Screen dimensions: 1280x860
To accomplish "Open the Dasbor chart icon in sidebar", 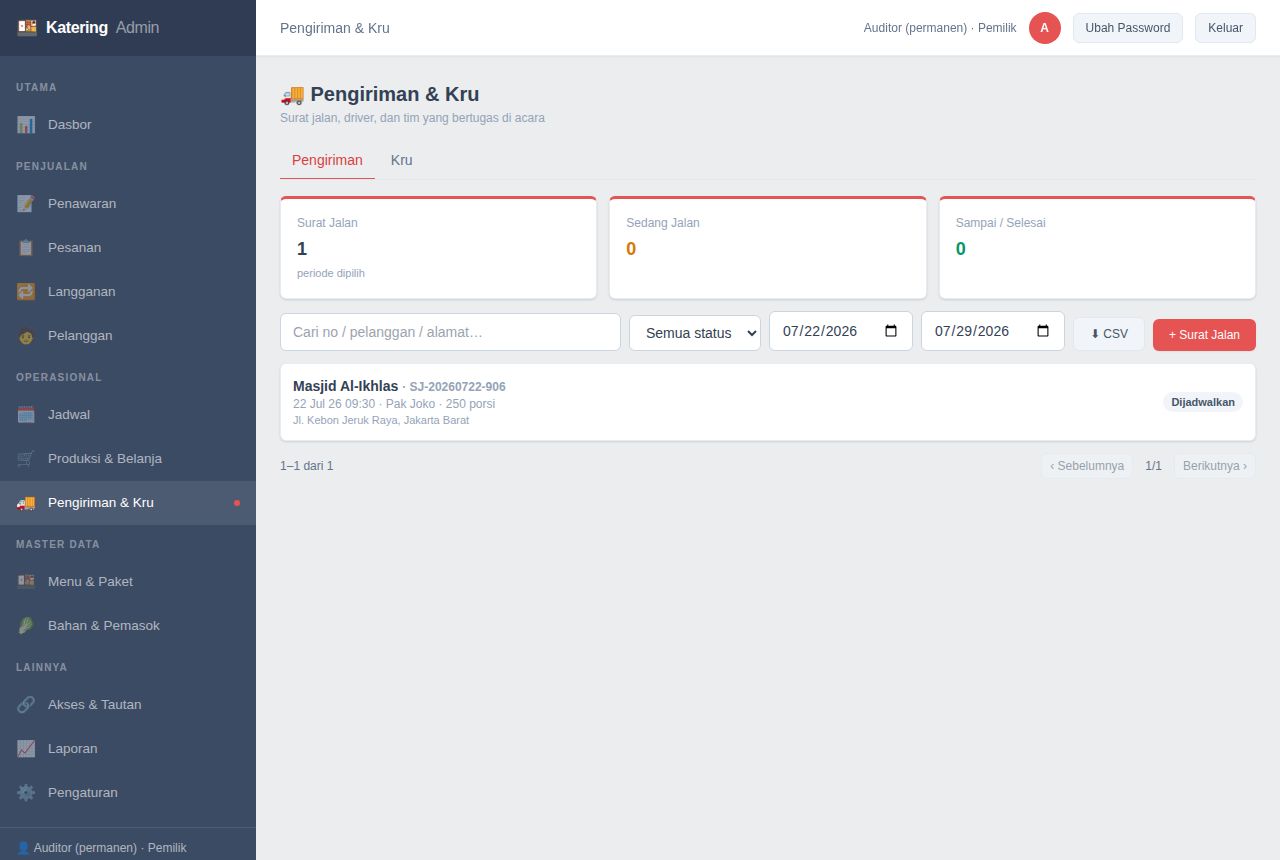I will tap(26, 125).
